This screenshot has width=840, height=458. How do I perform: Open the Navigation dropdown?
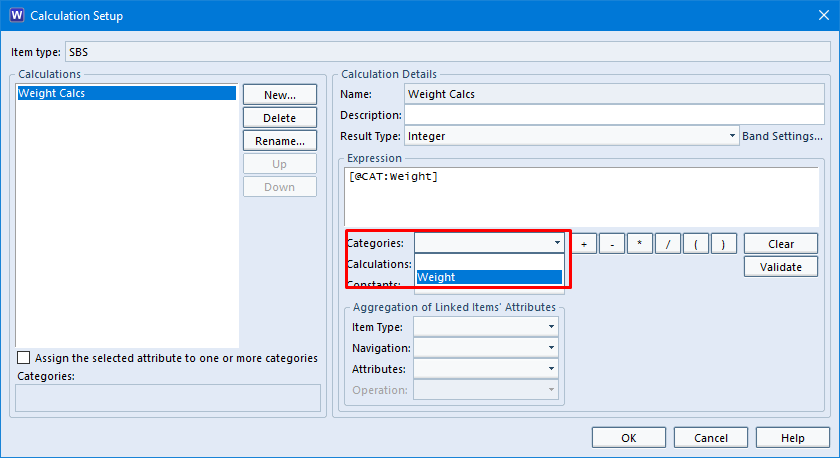(x=486, y=348)
